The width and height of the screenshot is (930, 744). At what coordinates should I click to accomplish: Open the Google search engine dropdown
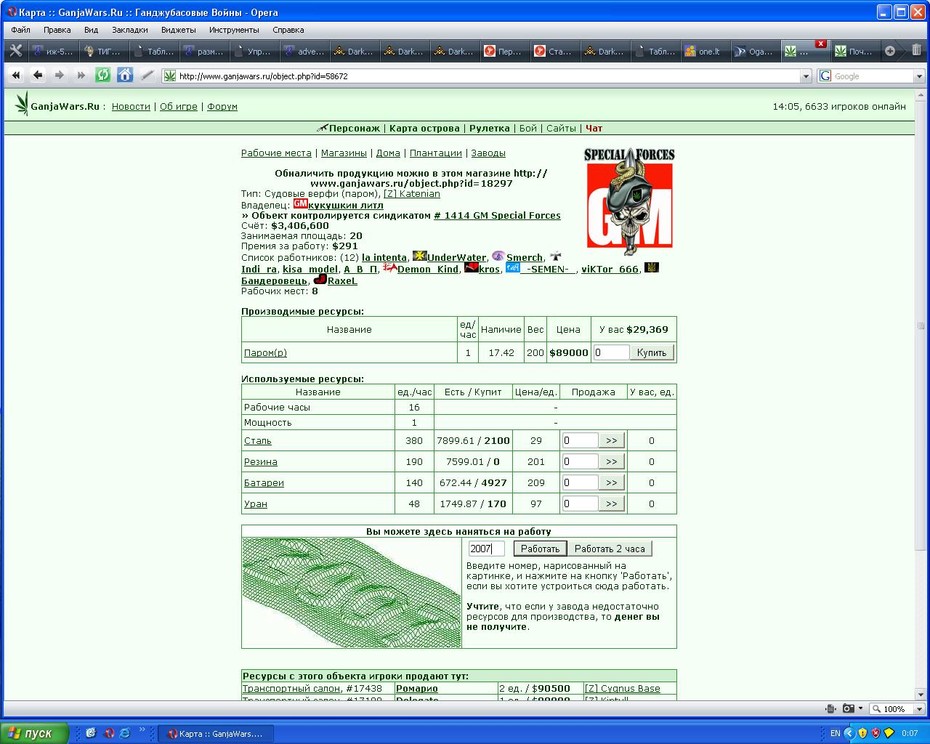tap(919, 76)
